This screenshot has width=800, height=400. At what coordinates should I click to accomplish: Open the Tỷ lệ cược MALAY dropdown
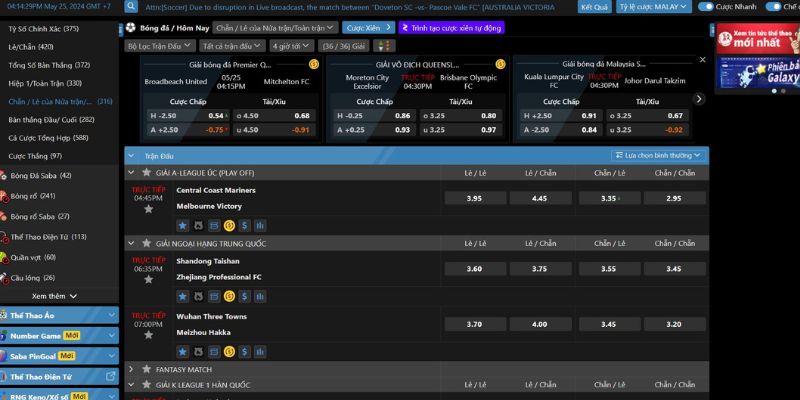(x=653, y=6)
